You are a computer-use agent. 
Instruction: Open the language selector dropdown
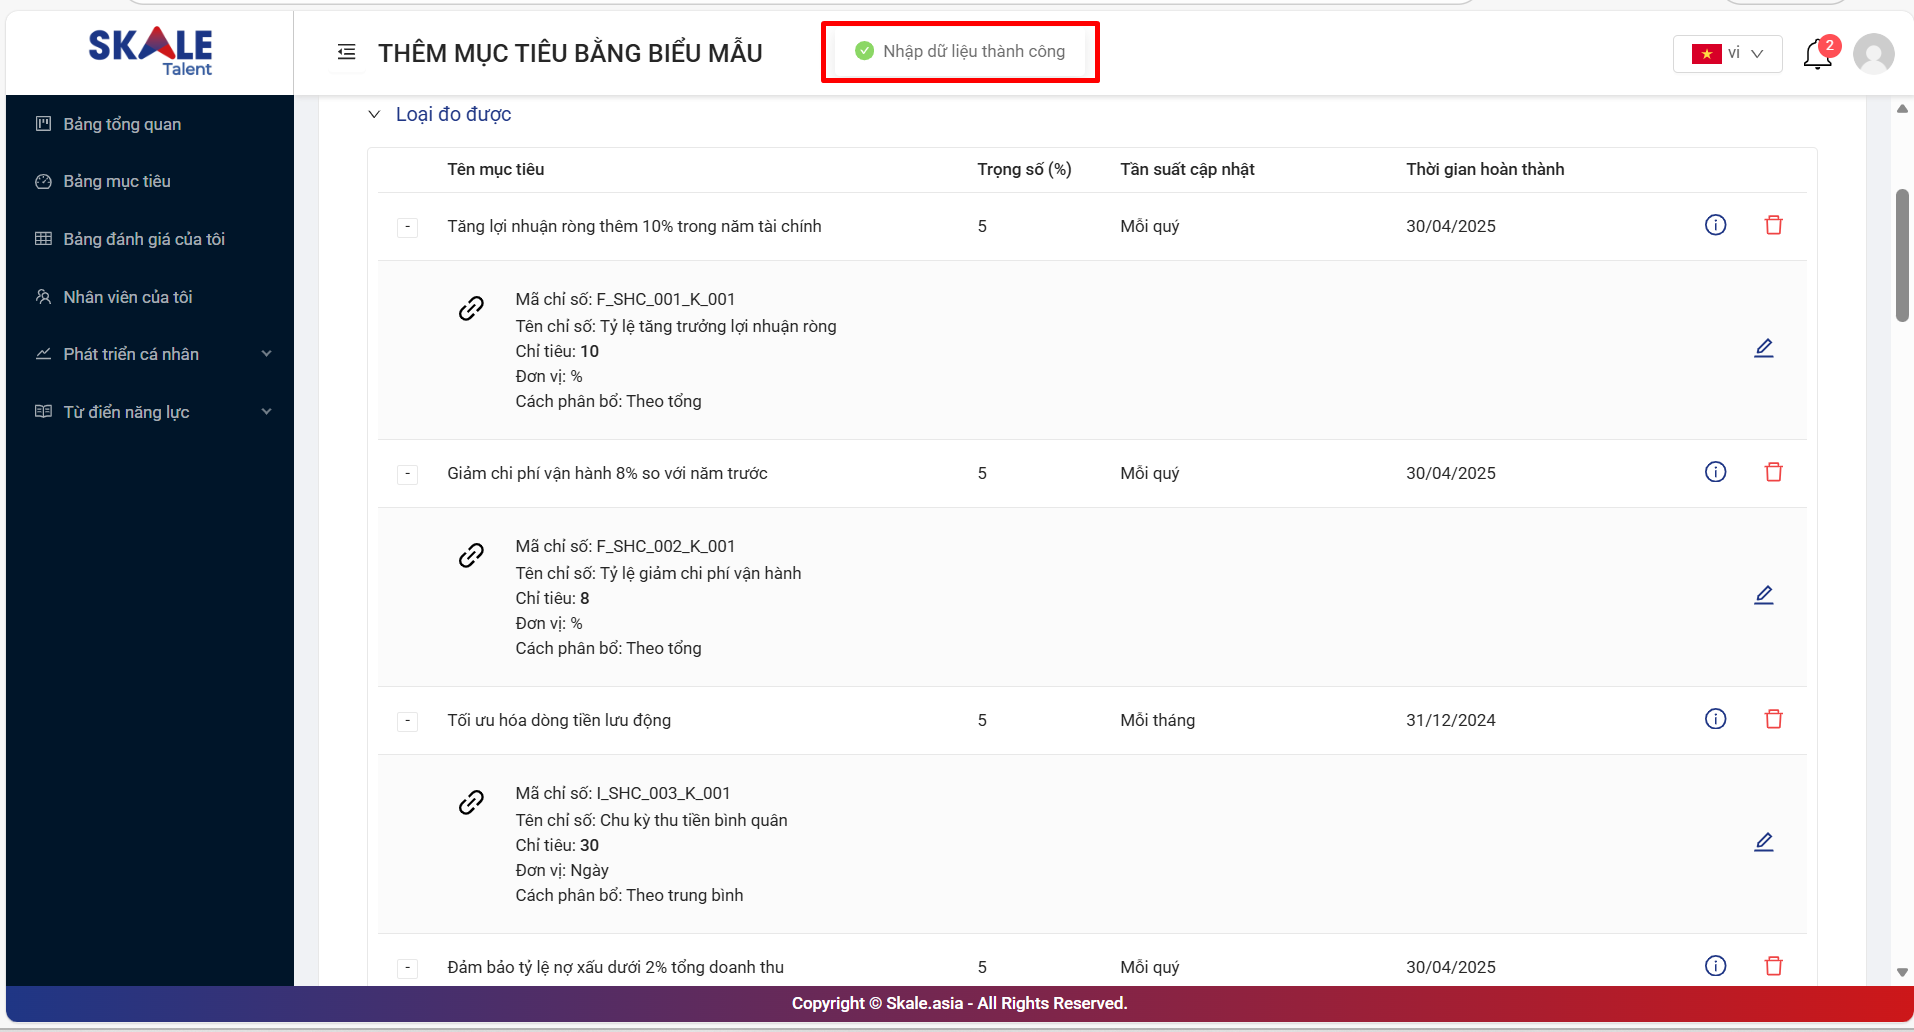pos(1727,54)
